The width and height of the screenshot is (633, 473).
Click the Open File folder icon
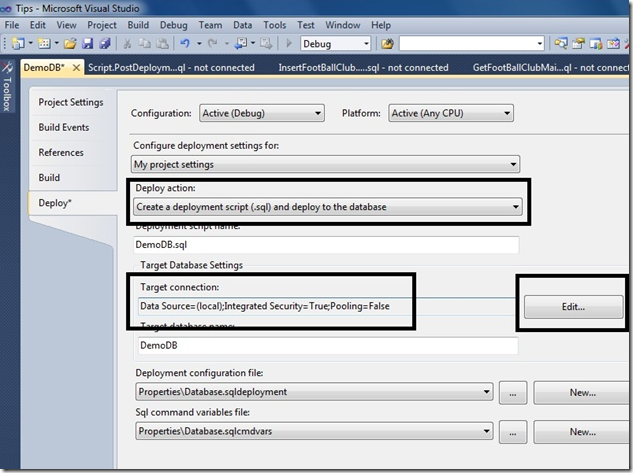point(70,43)
